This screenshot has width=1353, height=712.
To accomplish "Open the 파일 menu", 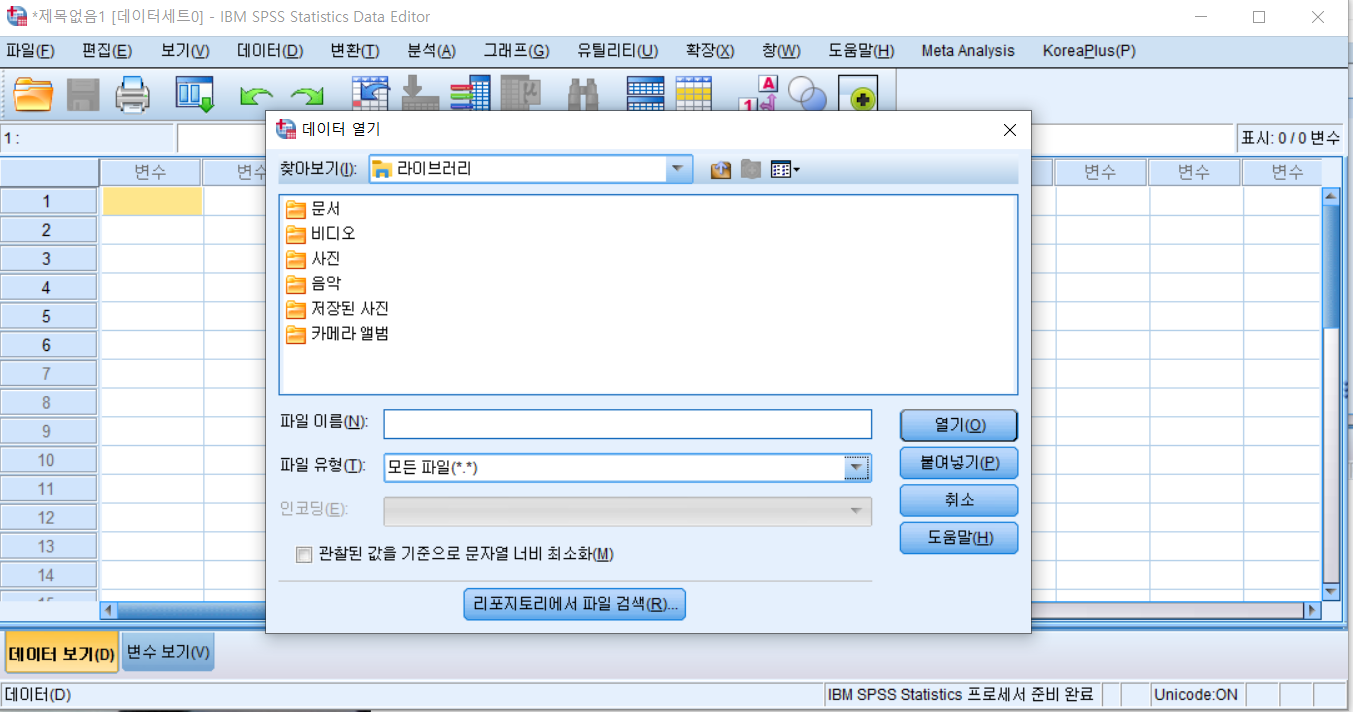I will [30, 51].
